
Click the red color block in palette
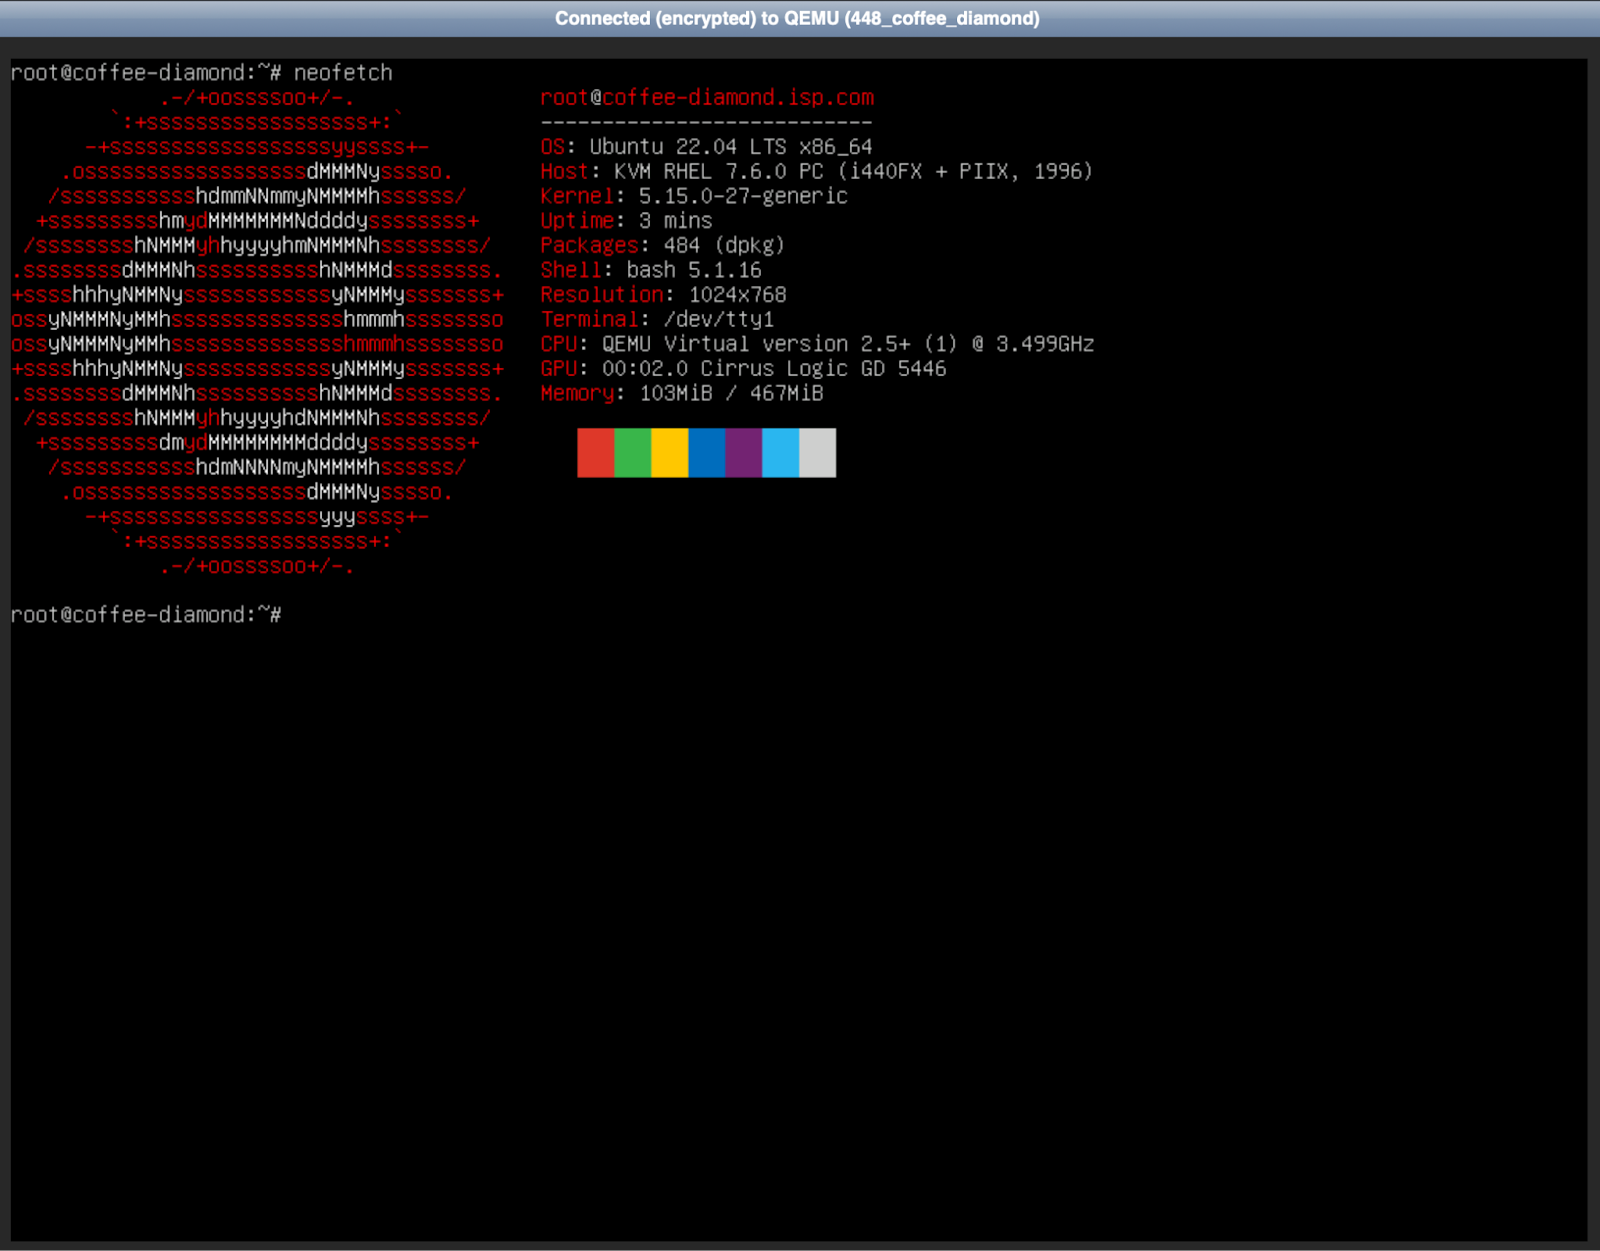[595, 453]
